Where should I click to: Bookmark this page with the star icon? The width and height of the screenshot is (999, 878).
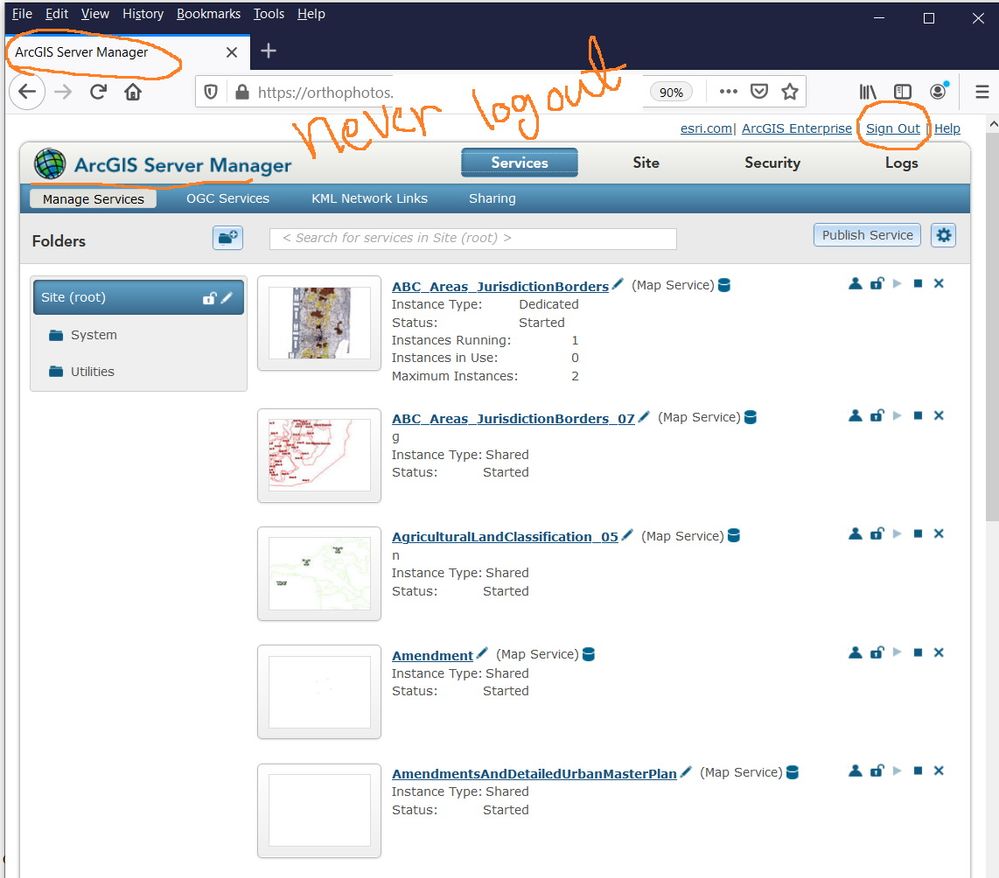coord(789,92)
